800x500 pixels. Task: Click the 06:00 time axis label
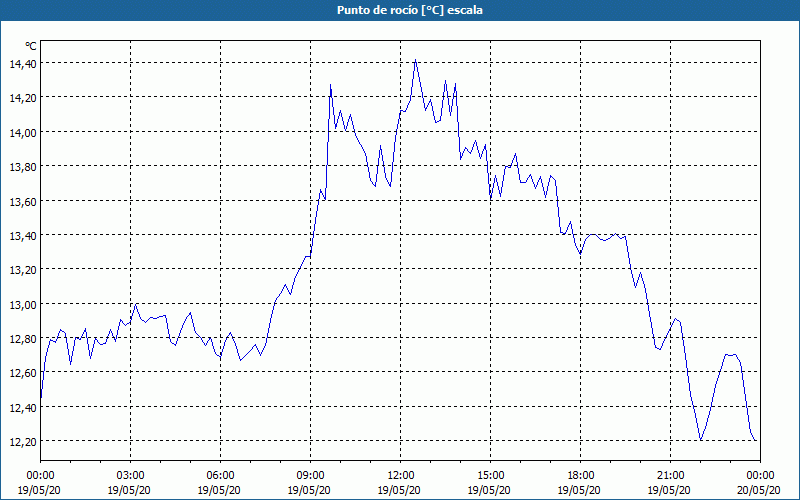220,476
